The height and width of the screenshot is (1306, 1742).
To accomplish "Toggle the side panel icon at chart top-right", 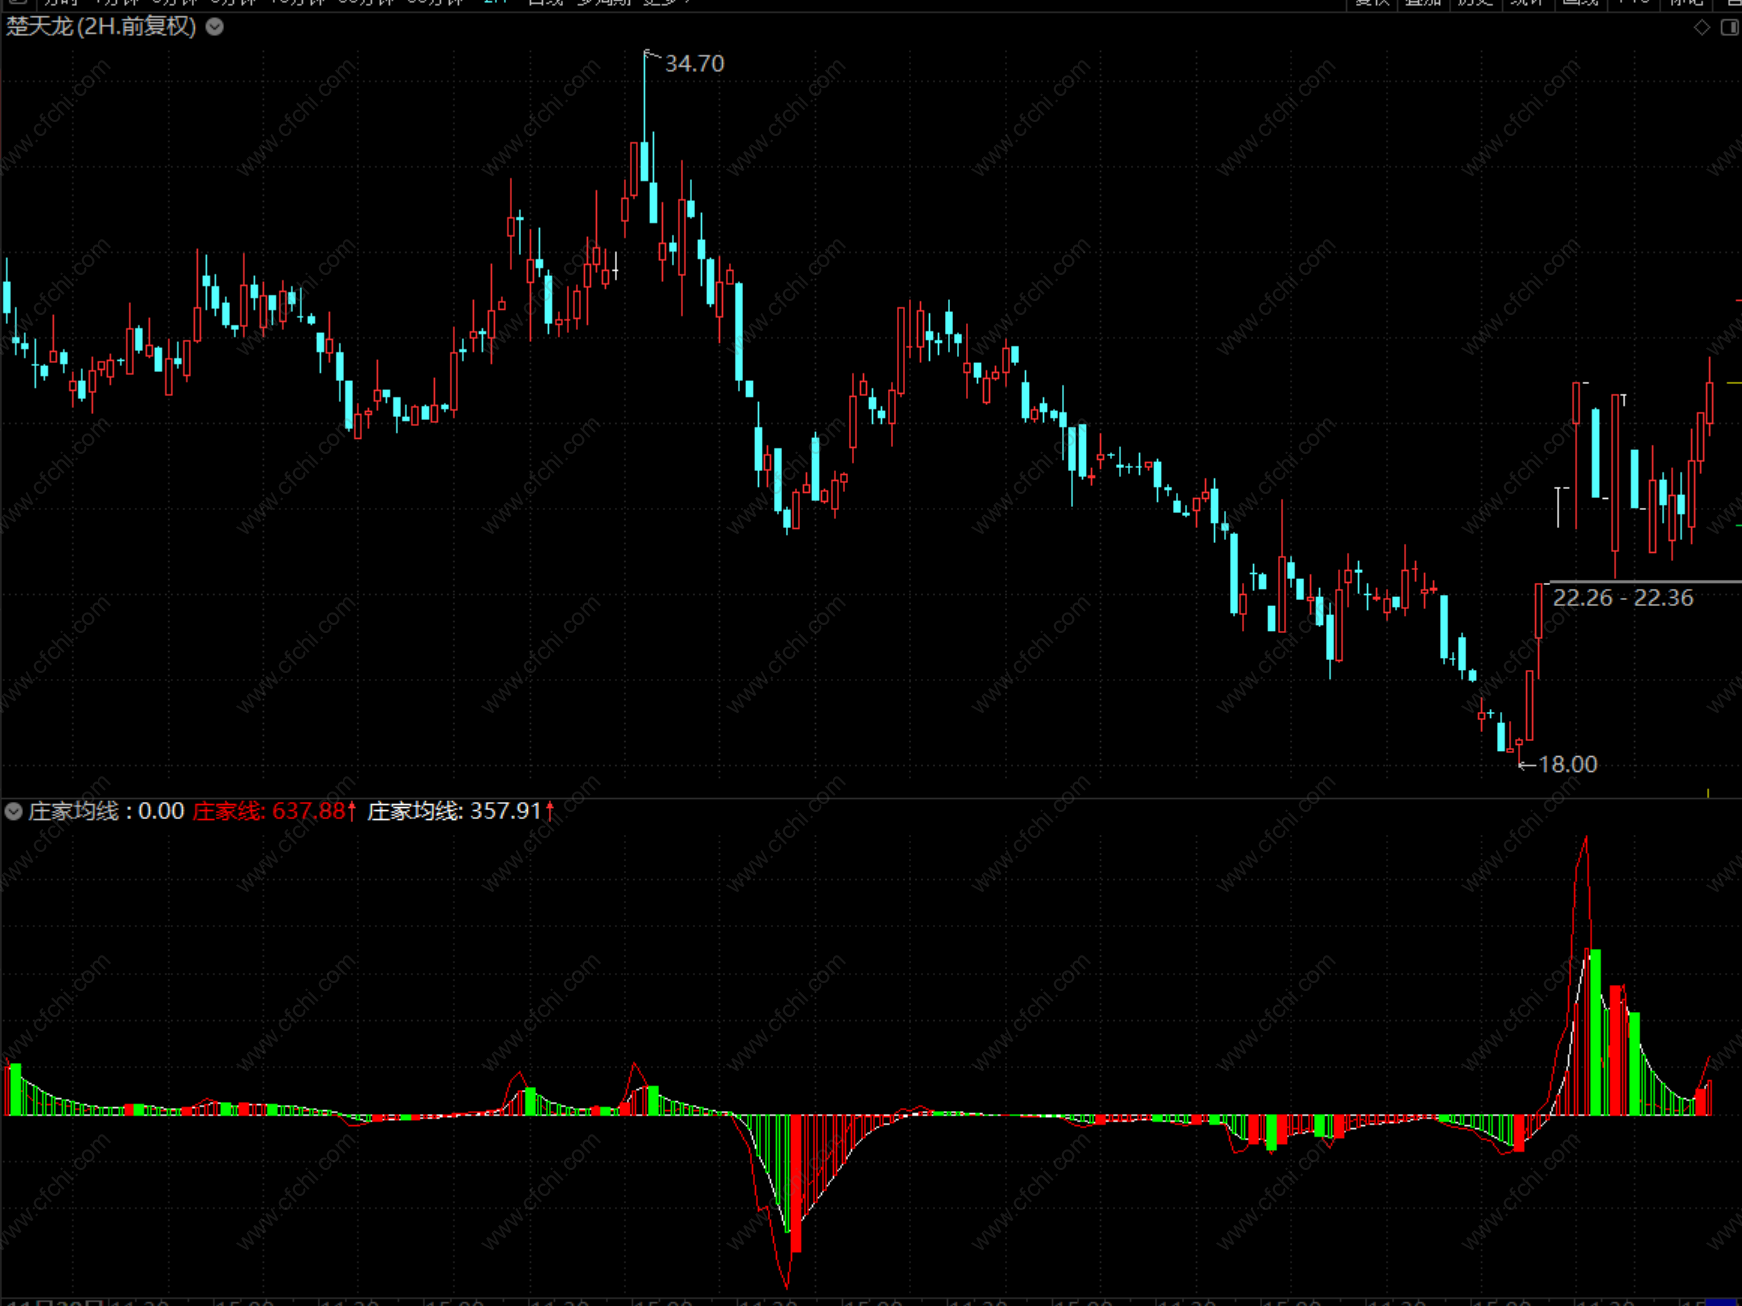I will click(x=1729, y=27).
